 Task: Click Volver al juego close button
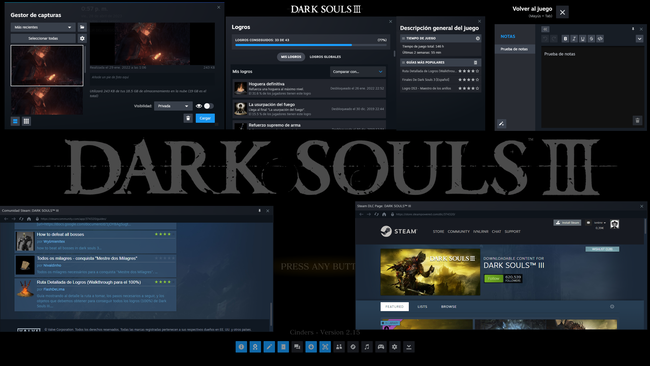[563, 12]
